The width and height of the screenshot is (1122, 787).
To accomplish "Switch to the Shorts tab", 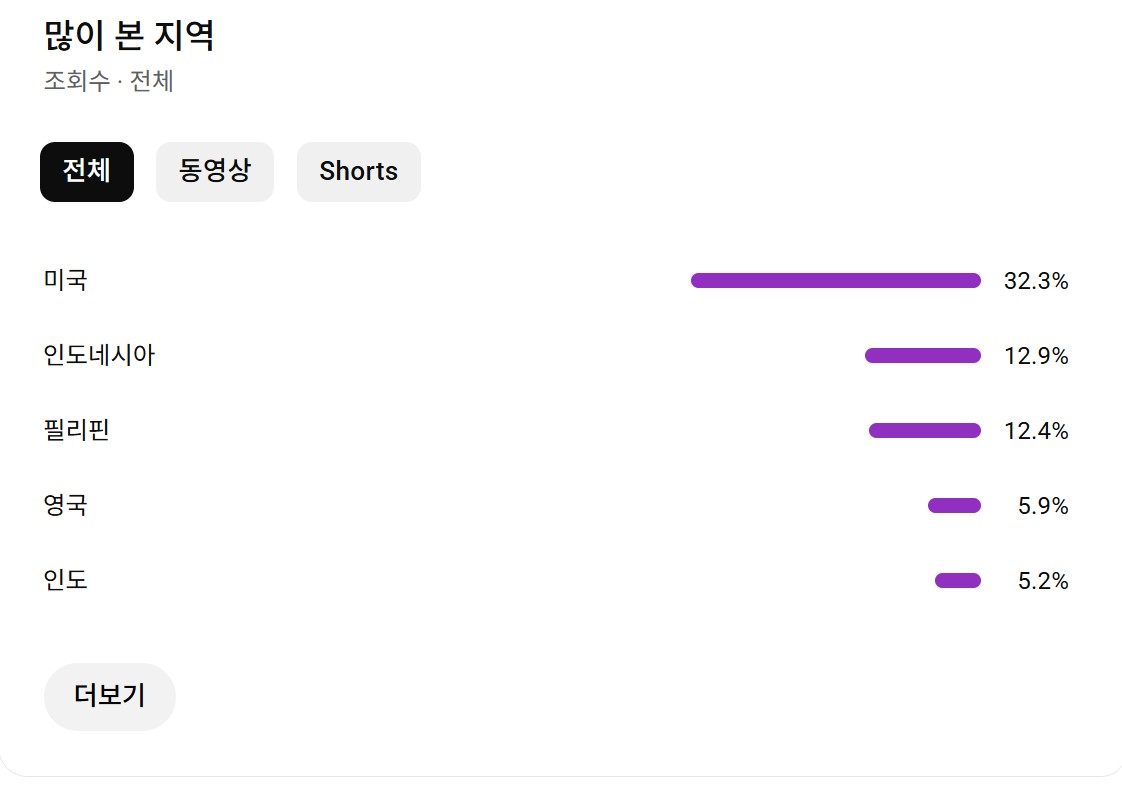I will tap(359, 172).
